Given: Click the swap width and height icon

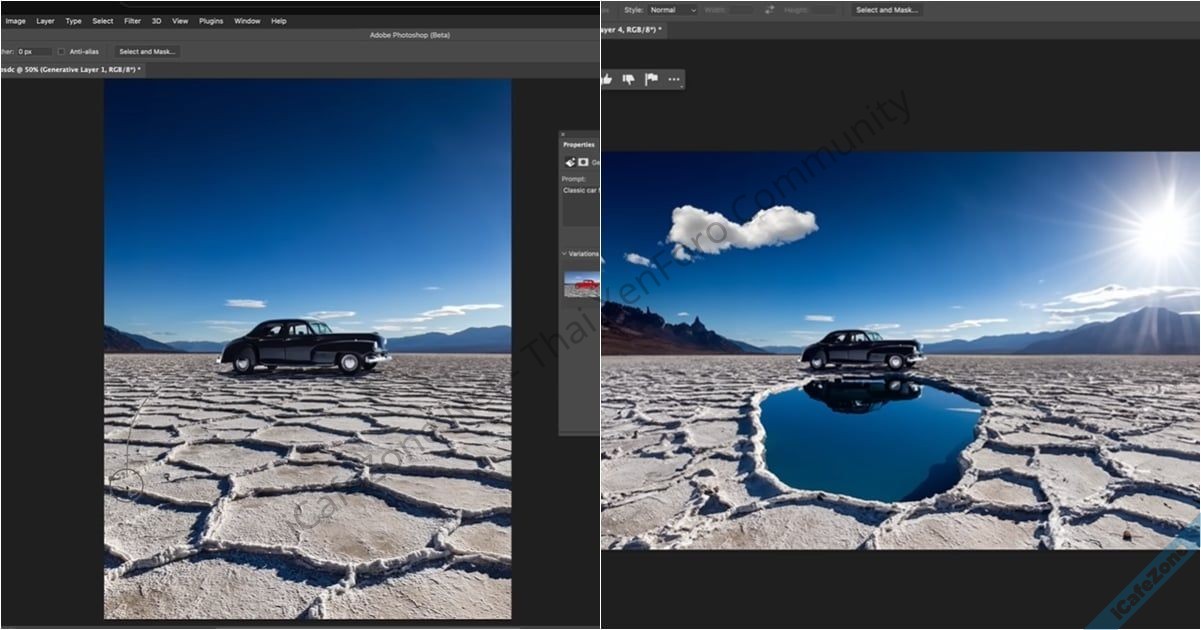Looking at the screenshot, I should tap(769, 10).
